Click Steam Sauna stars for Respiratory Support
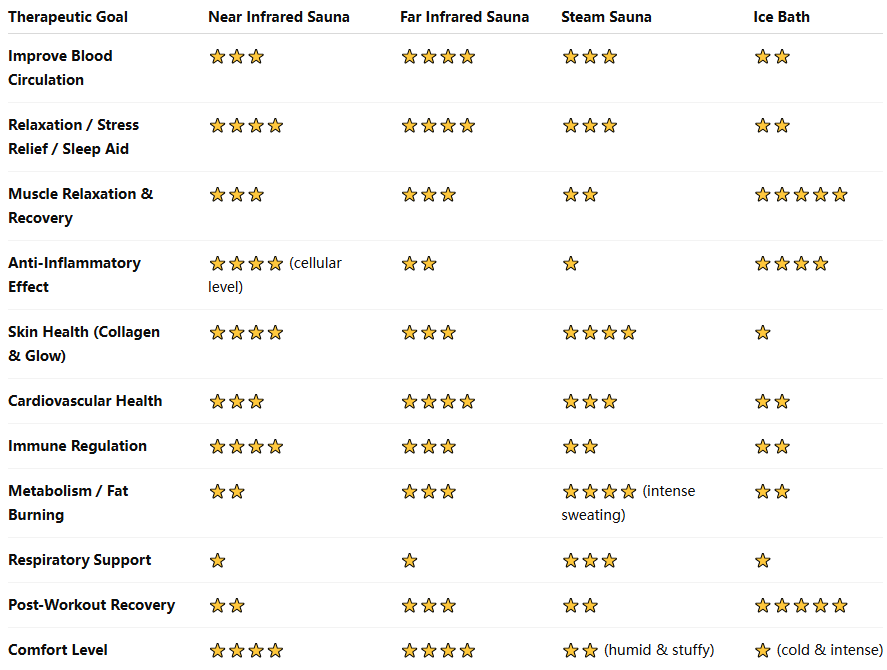 click(590, 560)
